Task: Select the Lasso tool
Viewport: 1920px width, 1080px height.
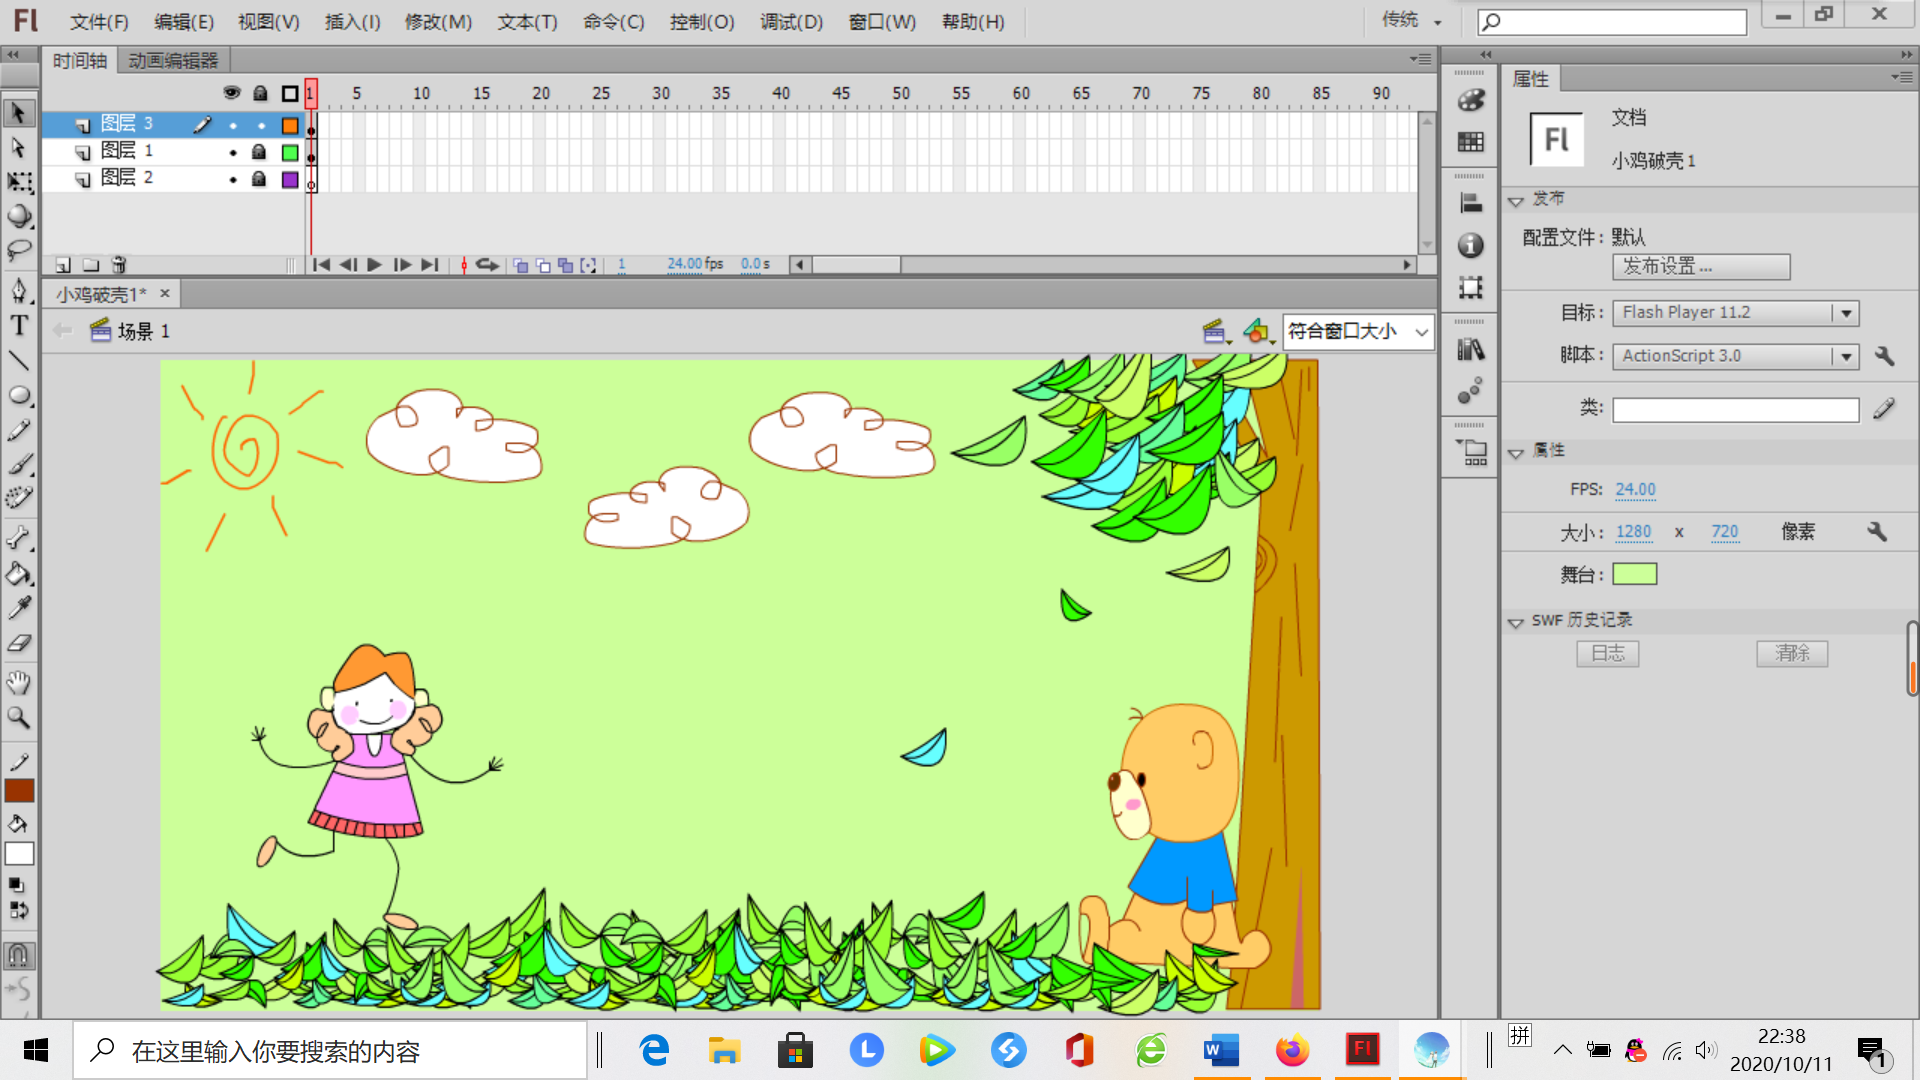Action: point(18,250)
